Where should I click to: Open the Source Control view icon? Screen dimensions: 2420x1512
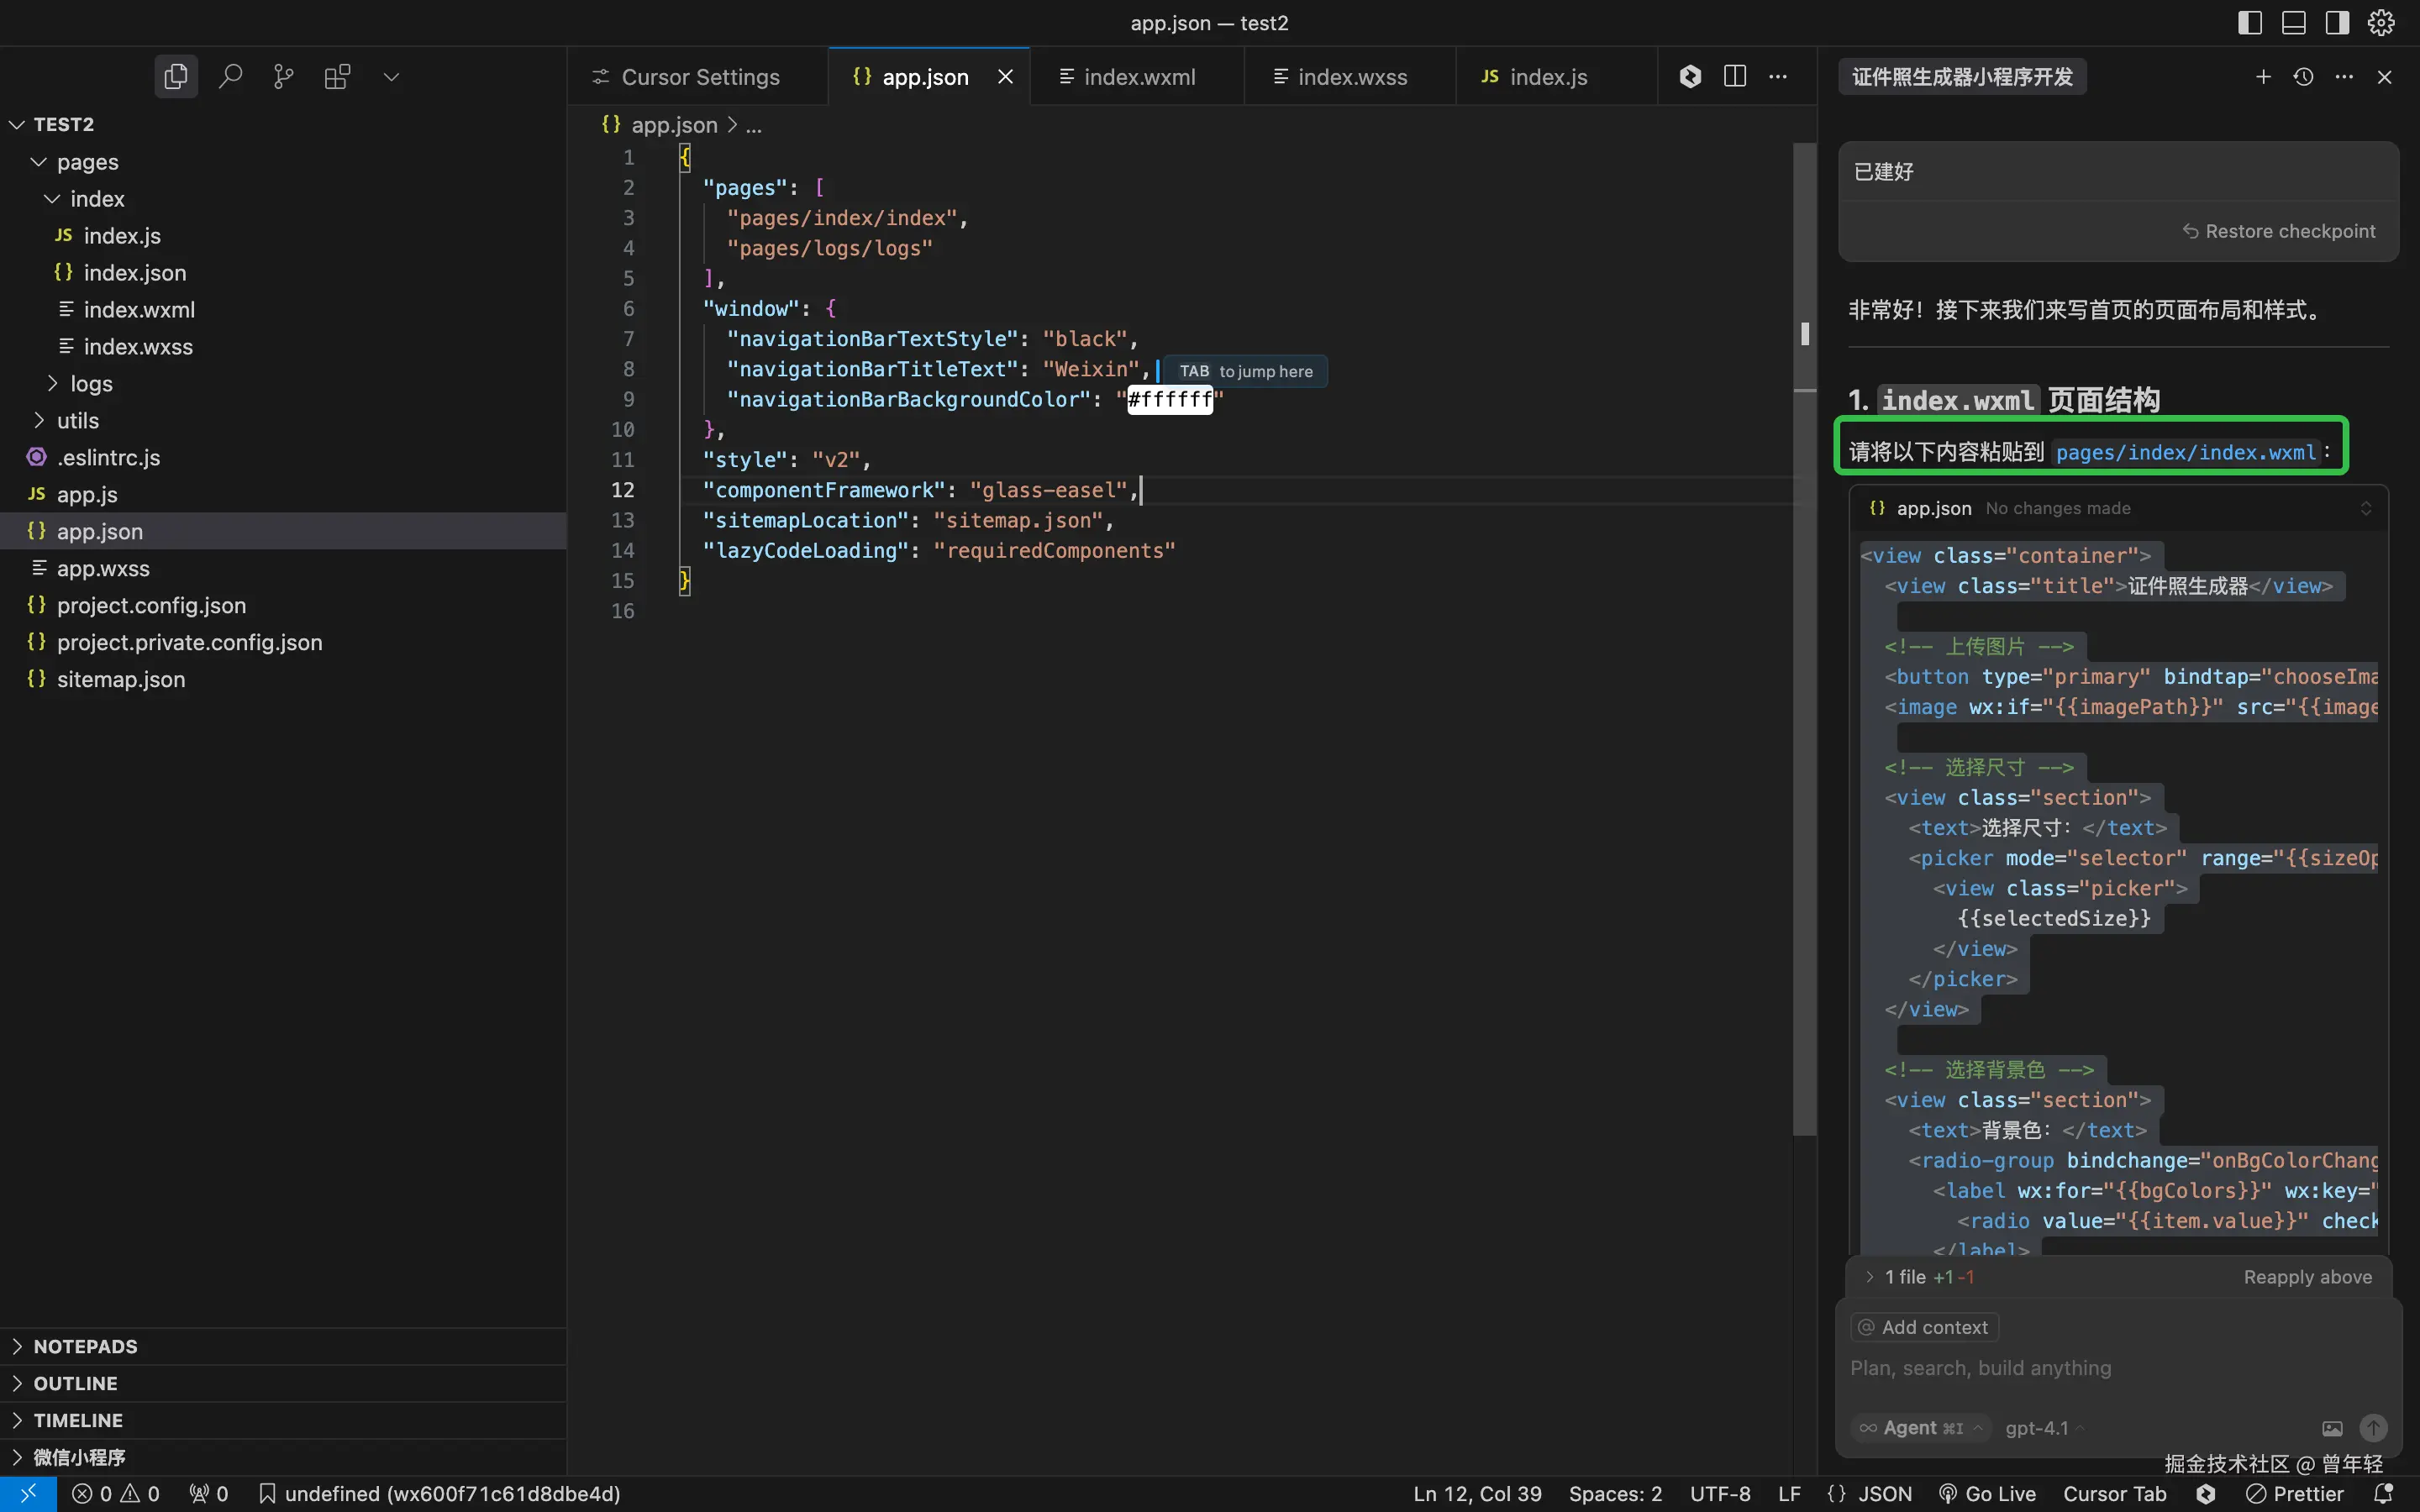284,76
